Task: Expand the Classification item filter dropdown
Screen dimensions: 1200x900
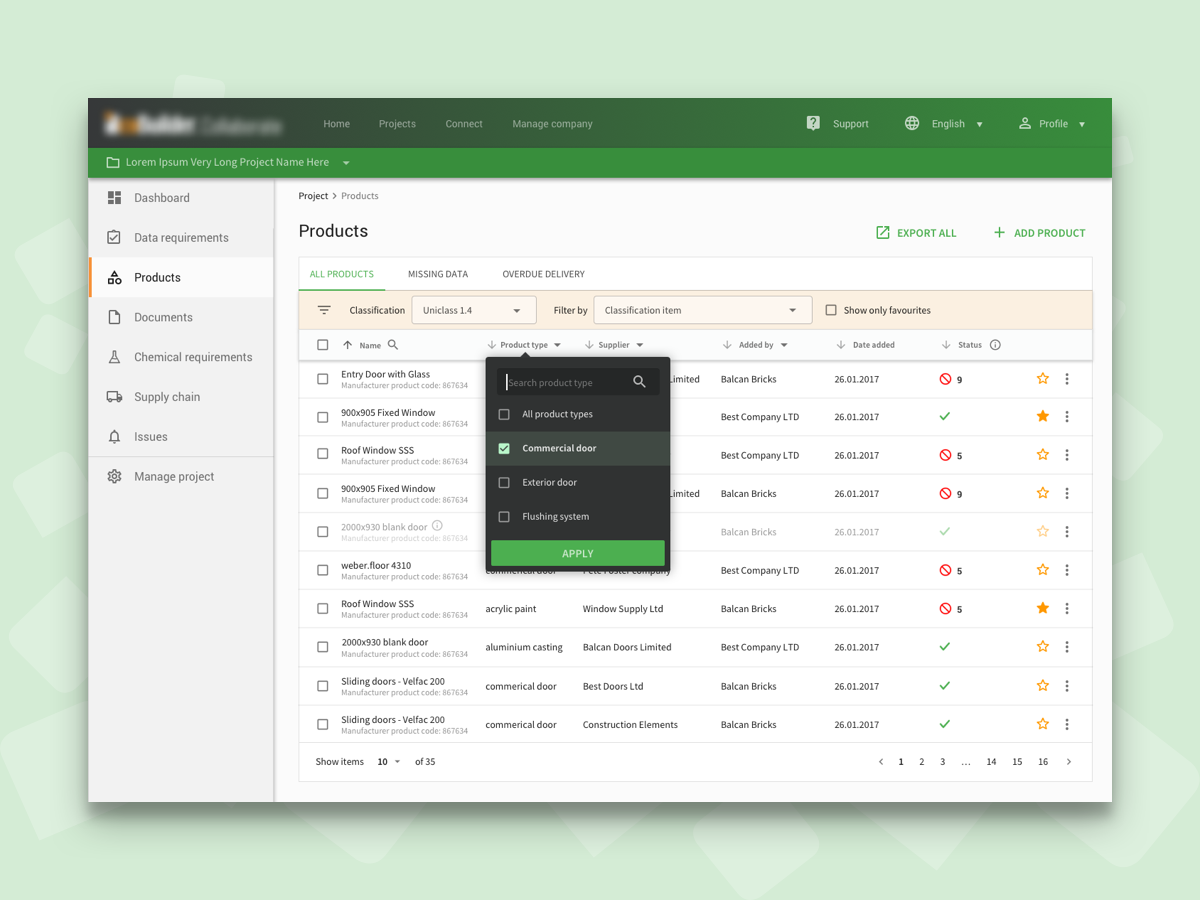Action: click(x=702, y=309)
